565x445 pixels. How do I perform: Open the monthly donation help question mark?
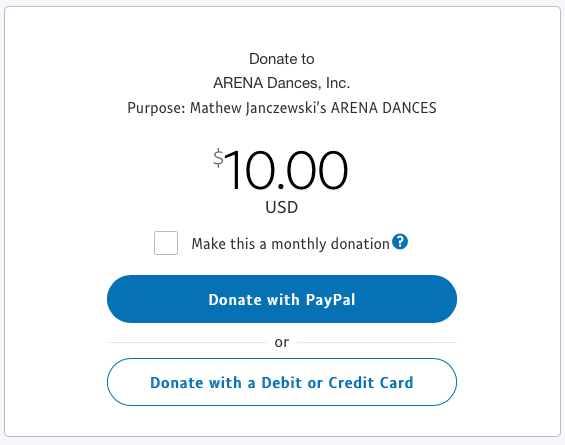(400, 241)
